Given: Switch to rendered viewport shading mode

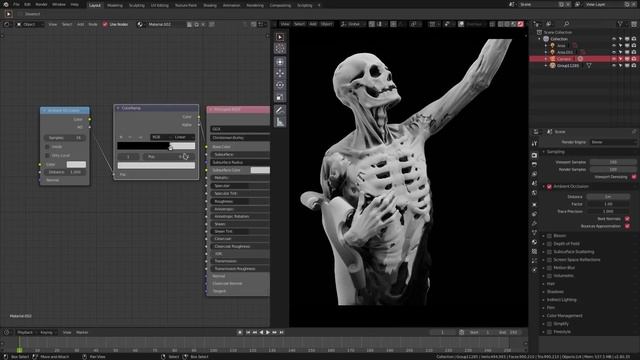Looking at the screenshot, I should (520, 24).
